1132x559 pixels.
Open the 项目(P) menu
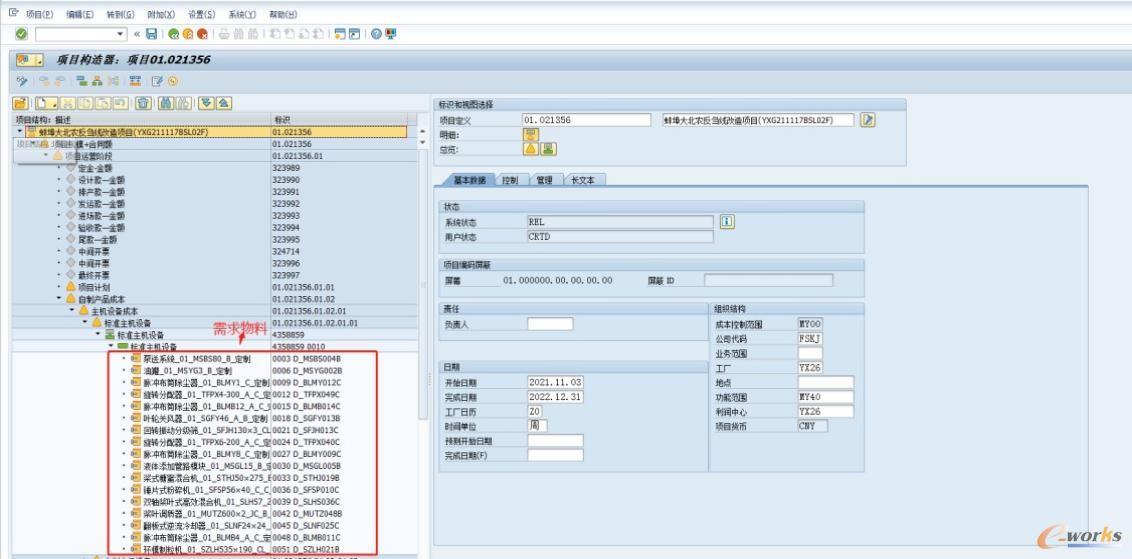click(39, 14)
